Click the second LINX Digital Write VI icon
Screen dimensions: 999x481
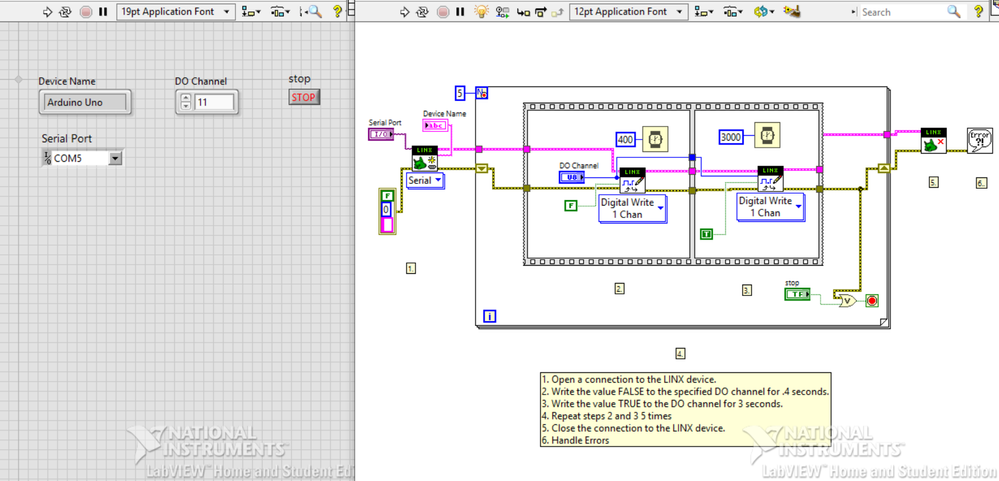(x=770, y=178)
